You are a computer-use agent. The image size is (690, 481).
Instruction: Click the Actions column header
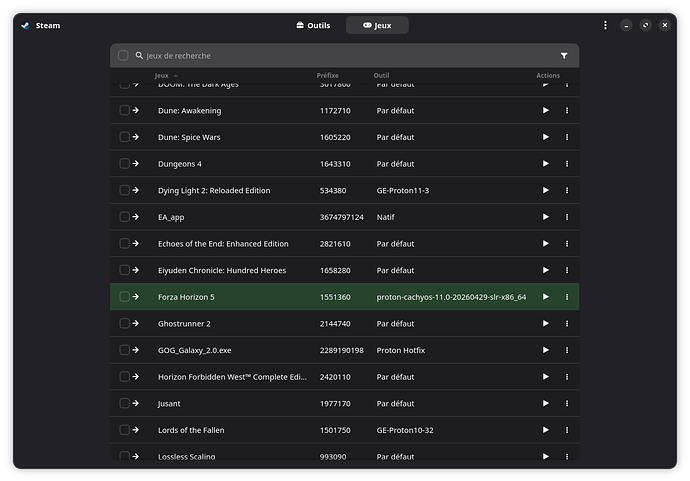tap(548, 75)
